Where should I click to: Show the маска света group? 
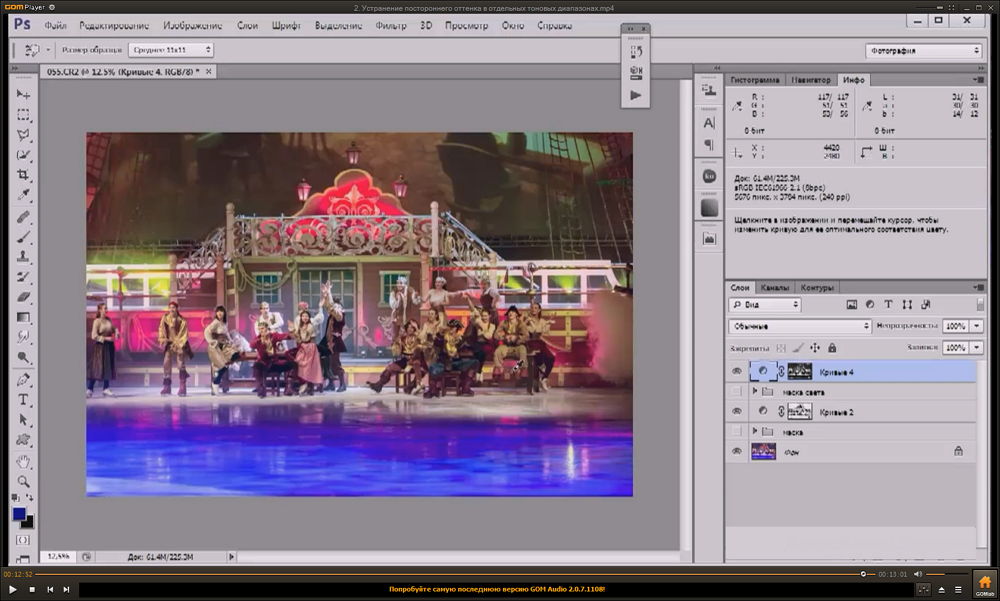tap(737, 392)
